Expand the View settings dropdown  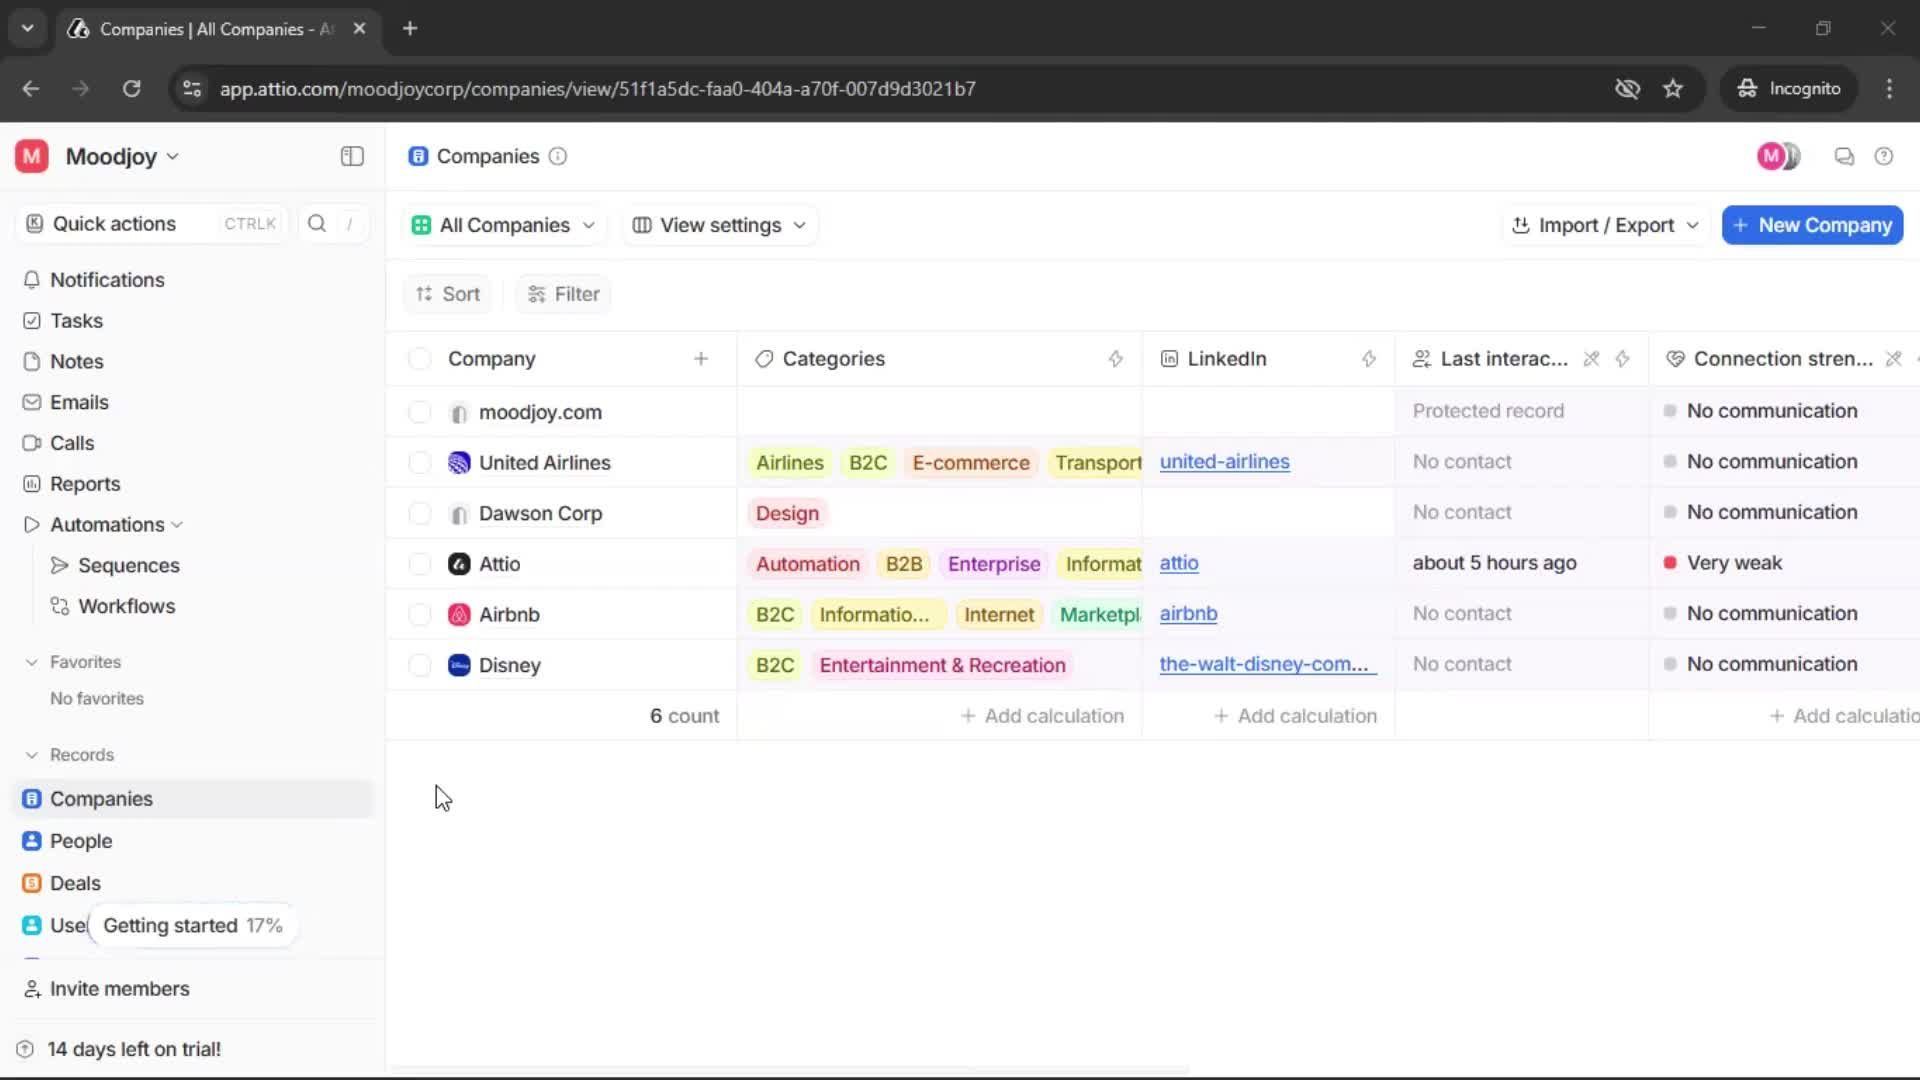(x=720, y=225)
